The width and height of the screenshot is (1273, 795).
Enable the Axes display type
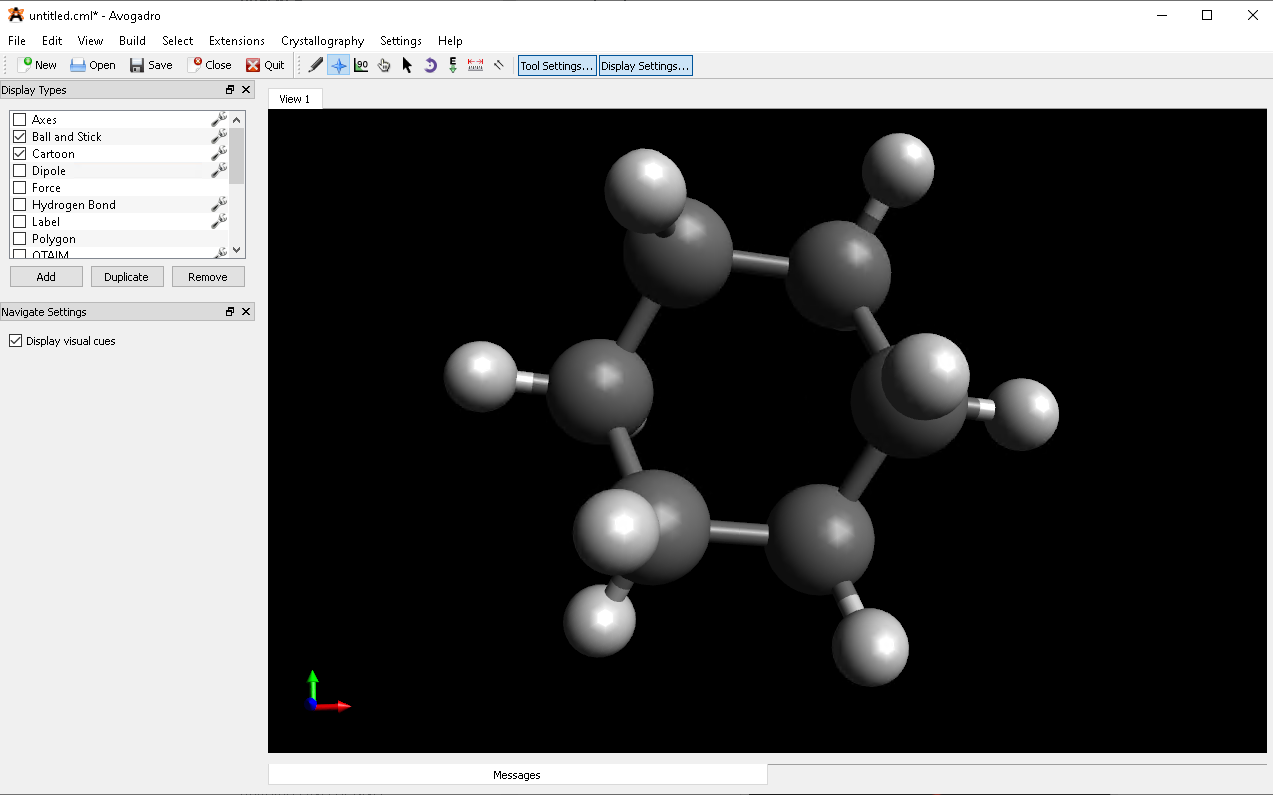point(19,119)
